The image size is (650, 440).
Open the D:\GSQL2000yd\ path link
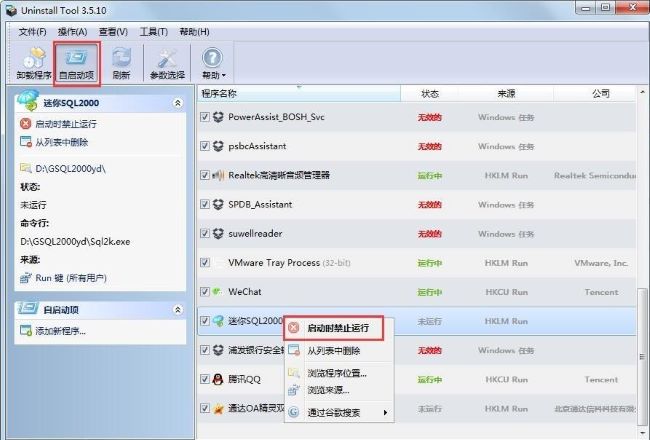70,169
